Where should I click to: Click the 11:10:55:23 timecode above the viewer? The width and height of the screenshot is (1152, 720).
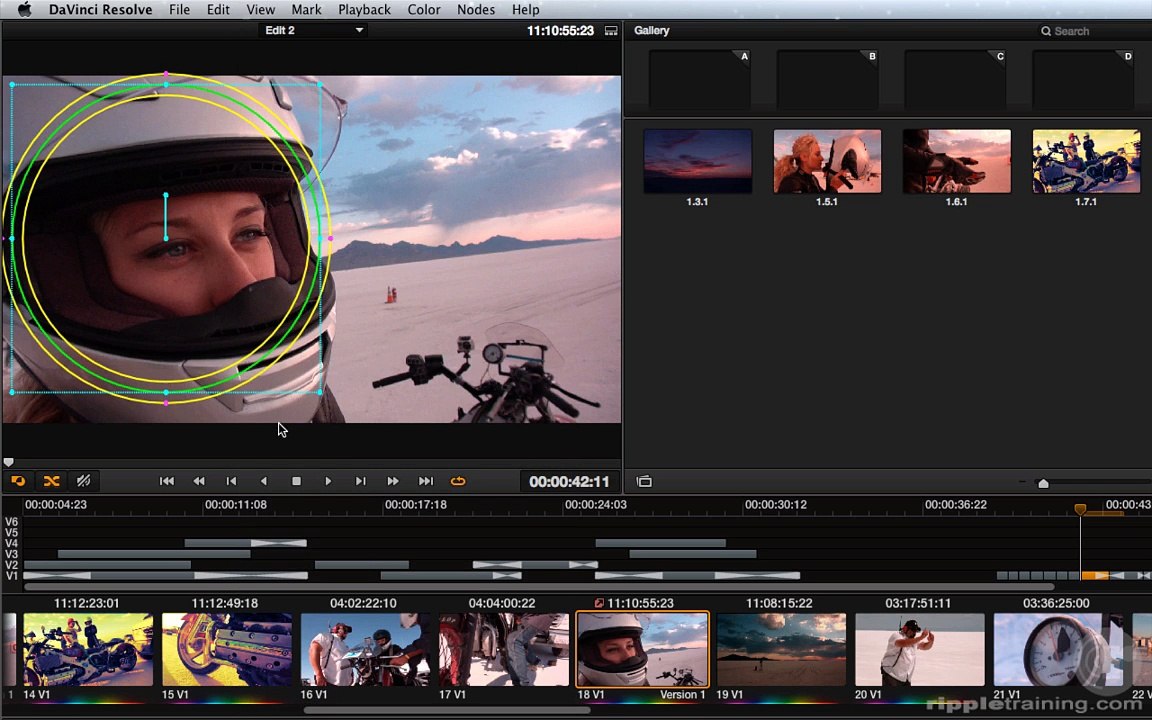(560, 31)
